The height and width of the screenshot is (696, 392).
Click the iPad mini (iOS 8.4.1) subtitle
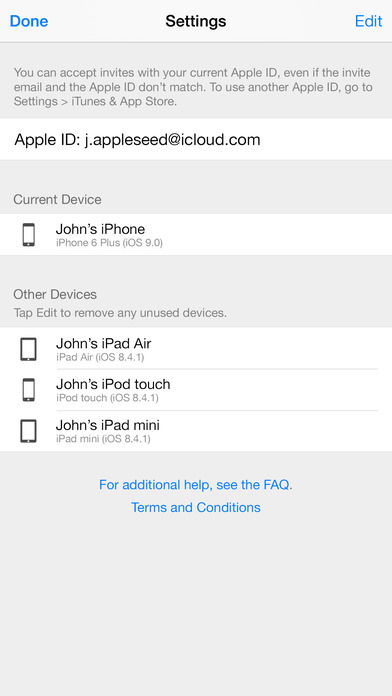click(103, 439)
